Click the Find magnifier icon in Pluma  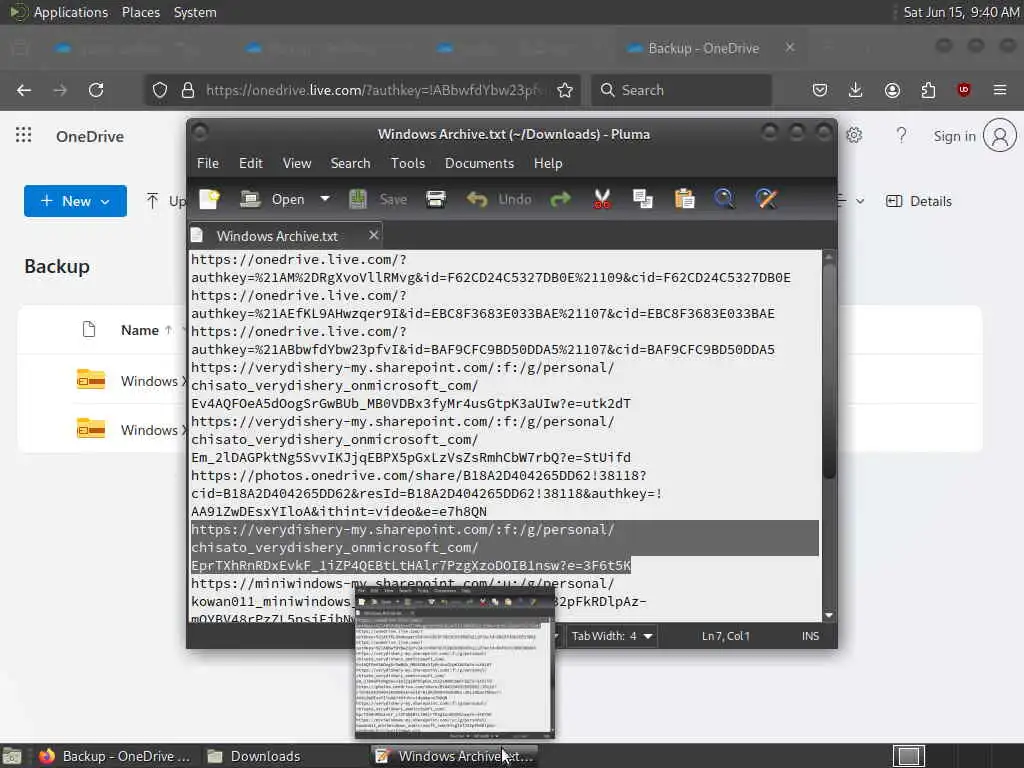[724, 199]
